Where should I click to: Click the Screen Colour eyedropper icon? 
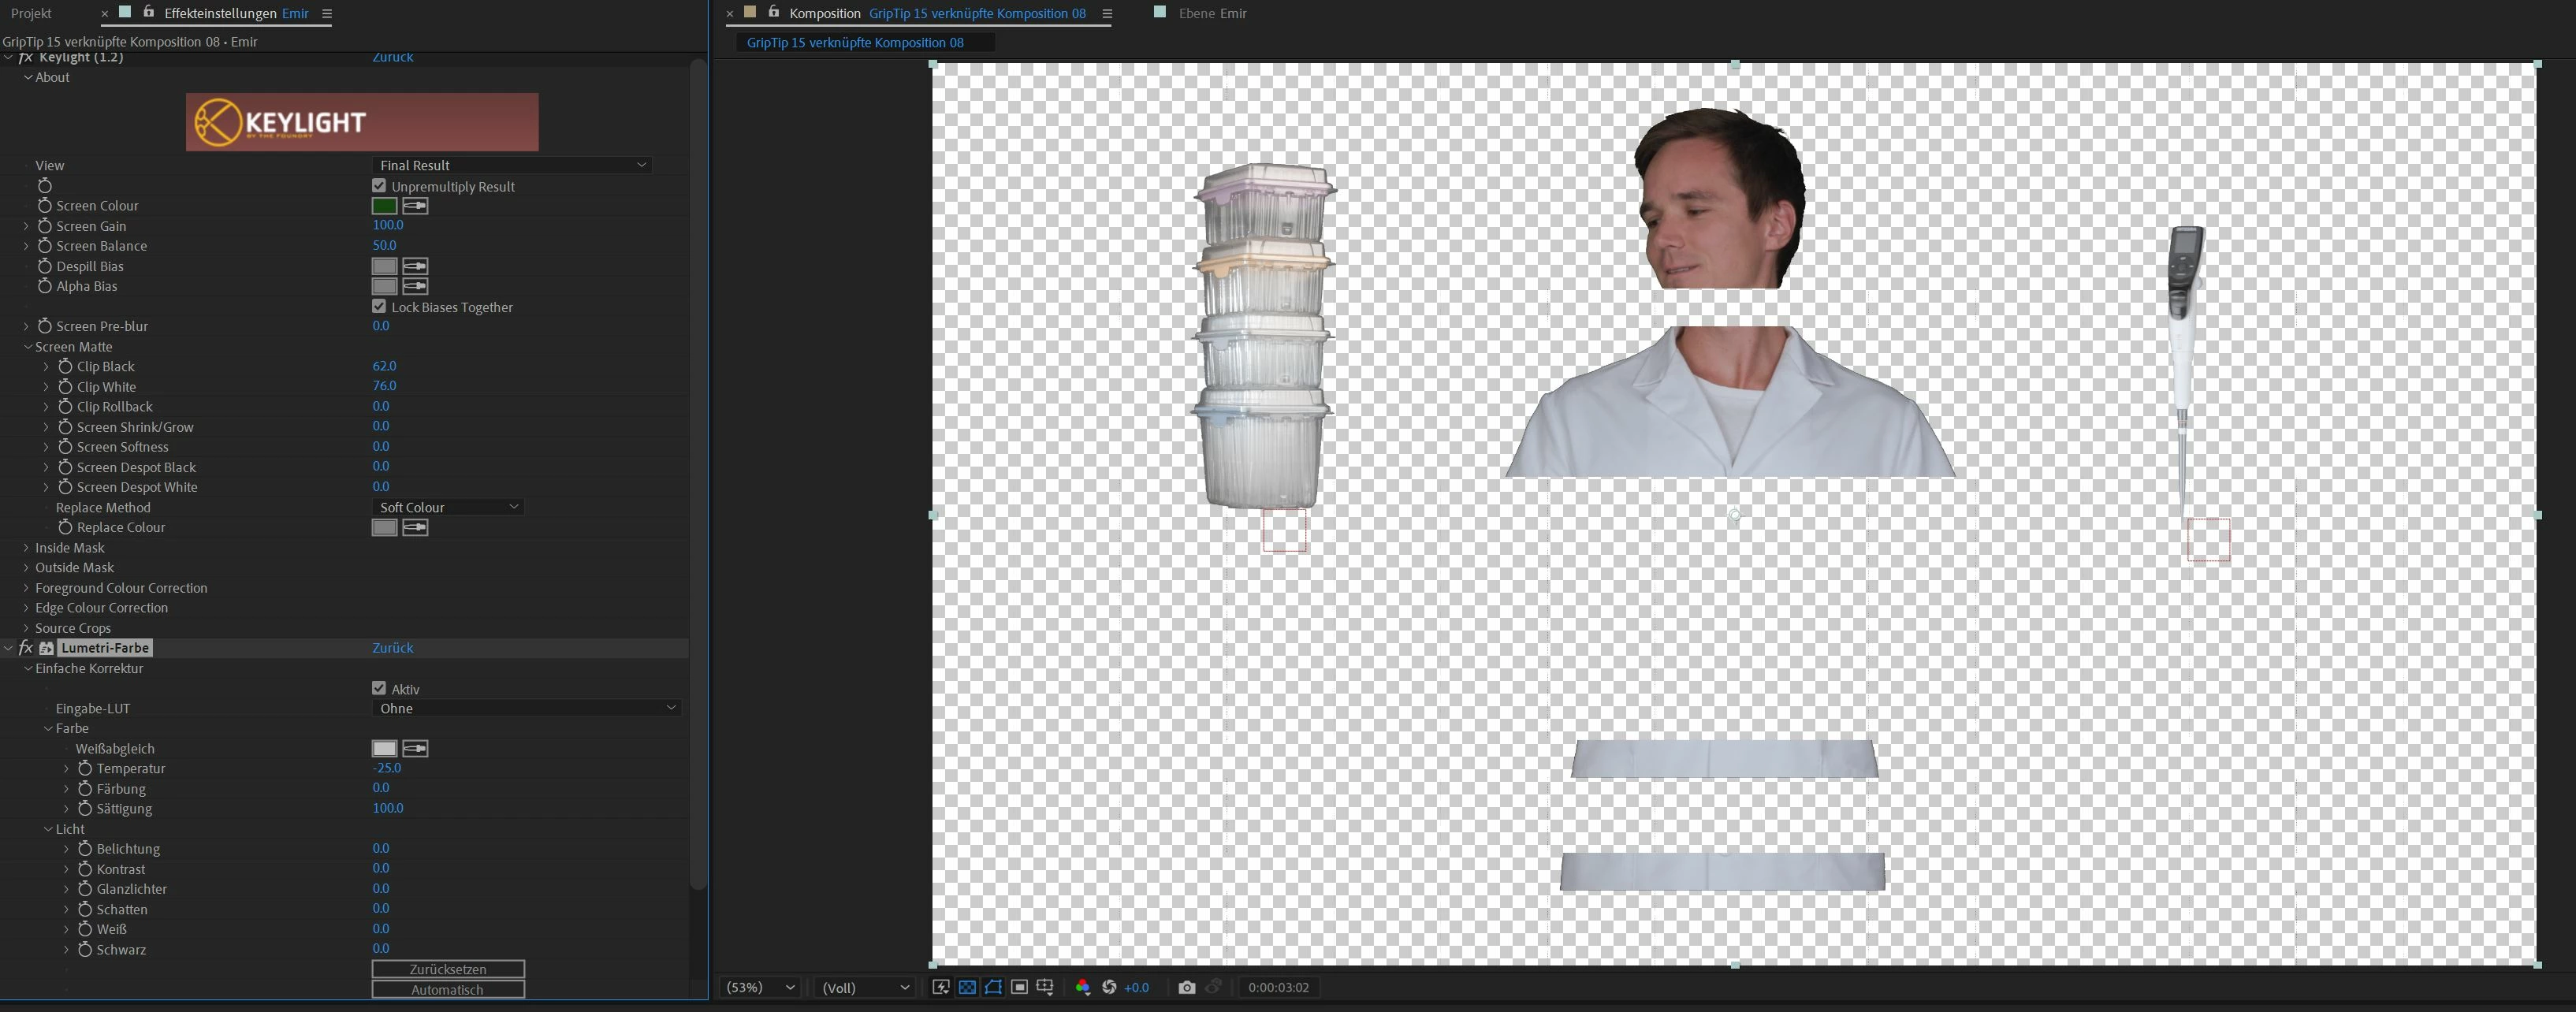pyautogui.click(x=415, y=206)
